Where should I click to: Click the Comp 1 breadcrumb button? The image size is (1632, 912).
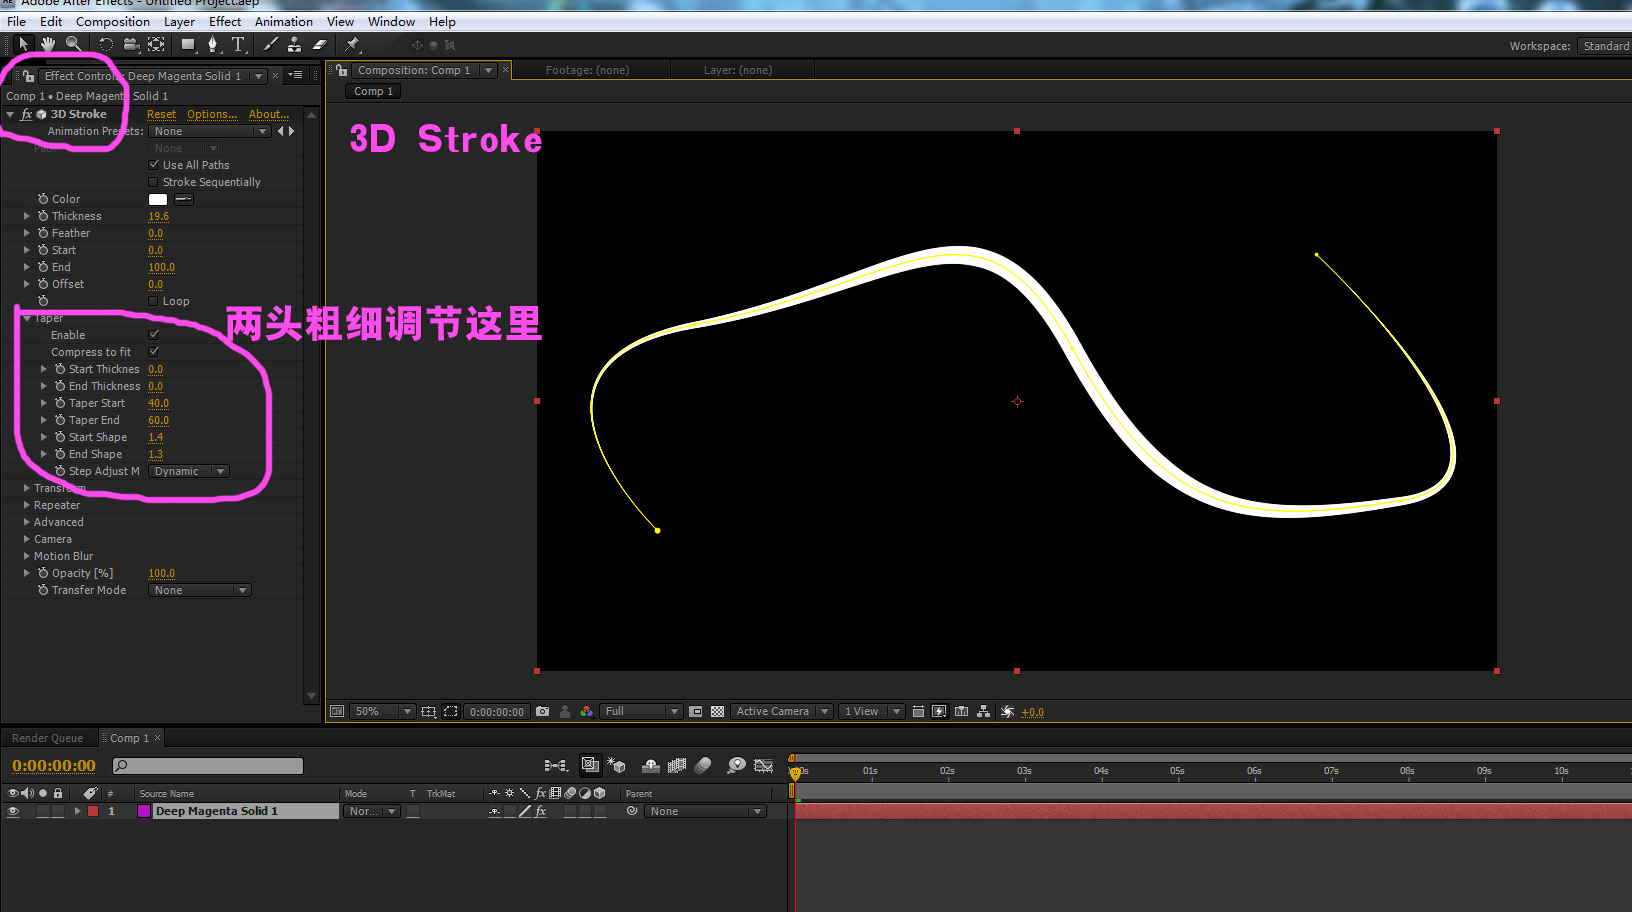tap(374, 91)
